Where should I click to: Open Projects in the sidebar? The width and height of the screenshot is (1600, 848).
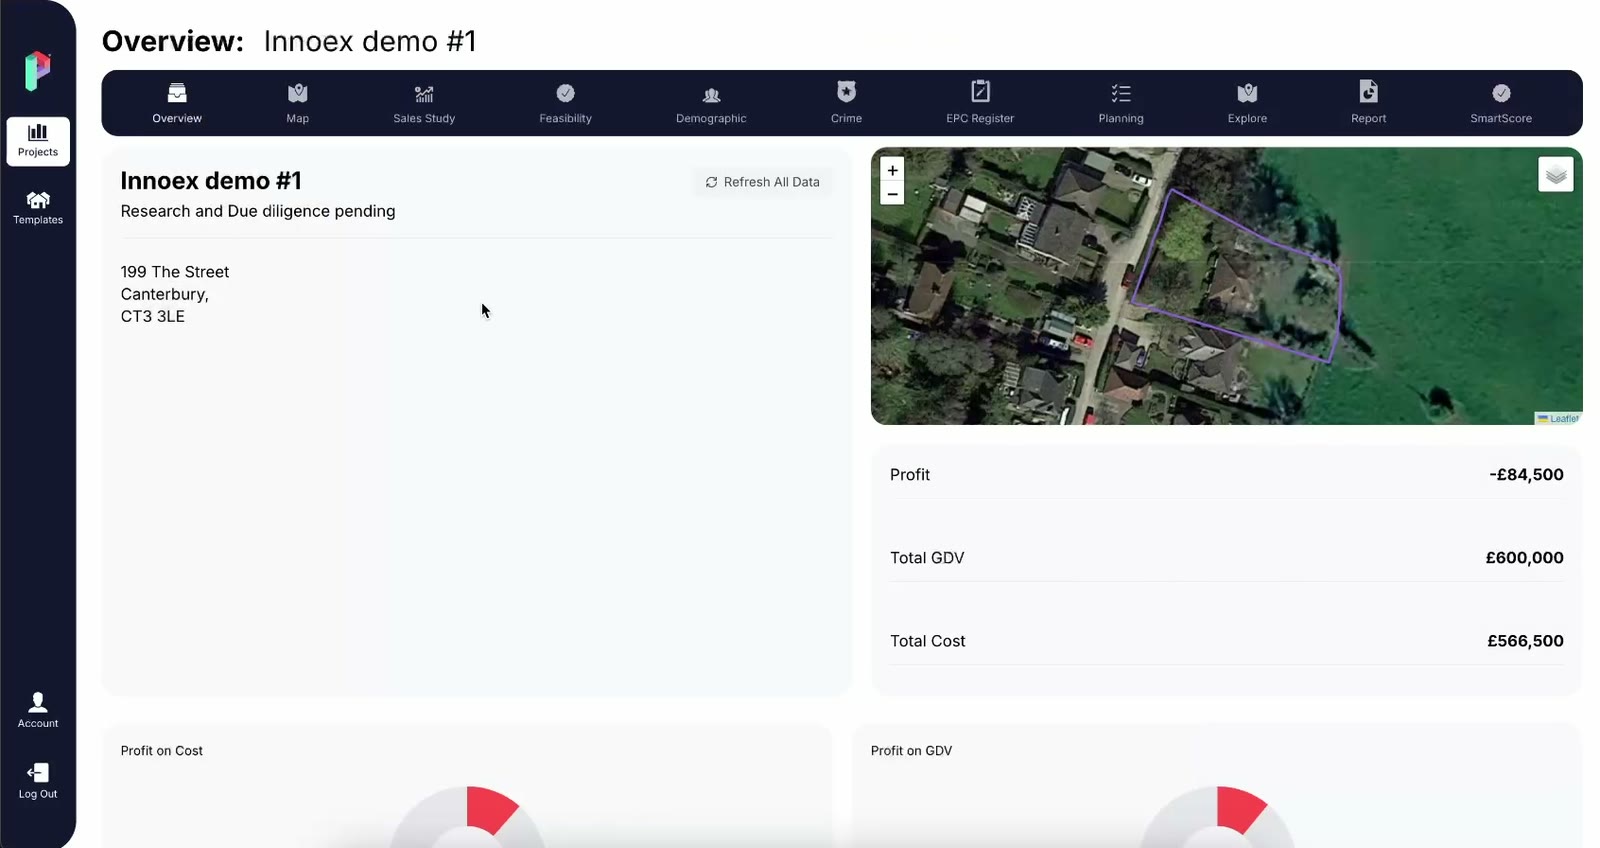38,141
